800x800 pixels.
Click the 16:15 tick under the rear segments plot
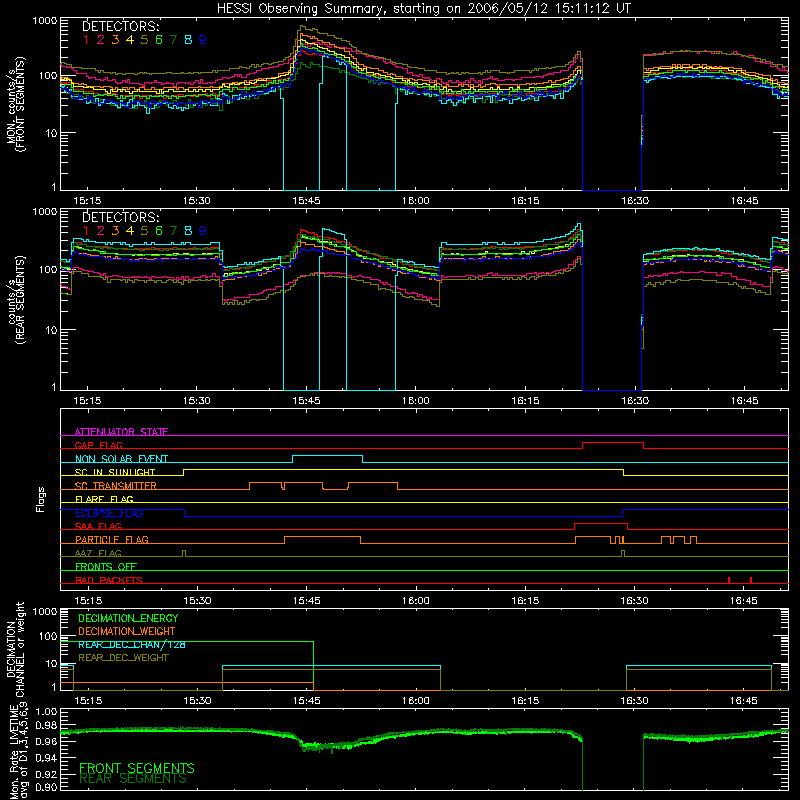click(x=525, y=401)
